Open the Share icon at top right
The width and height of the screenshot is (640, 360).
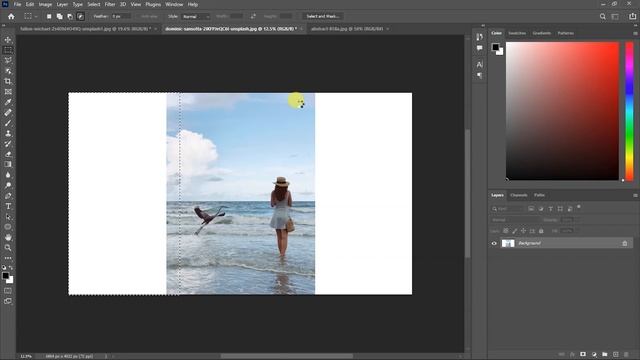point(632,16)
